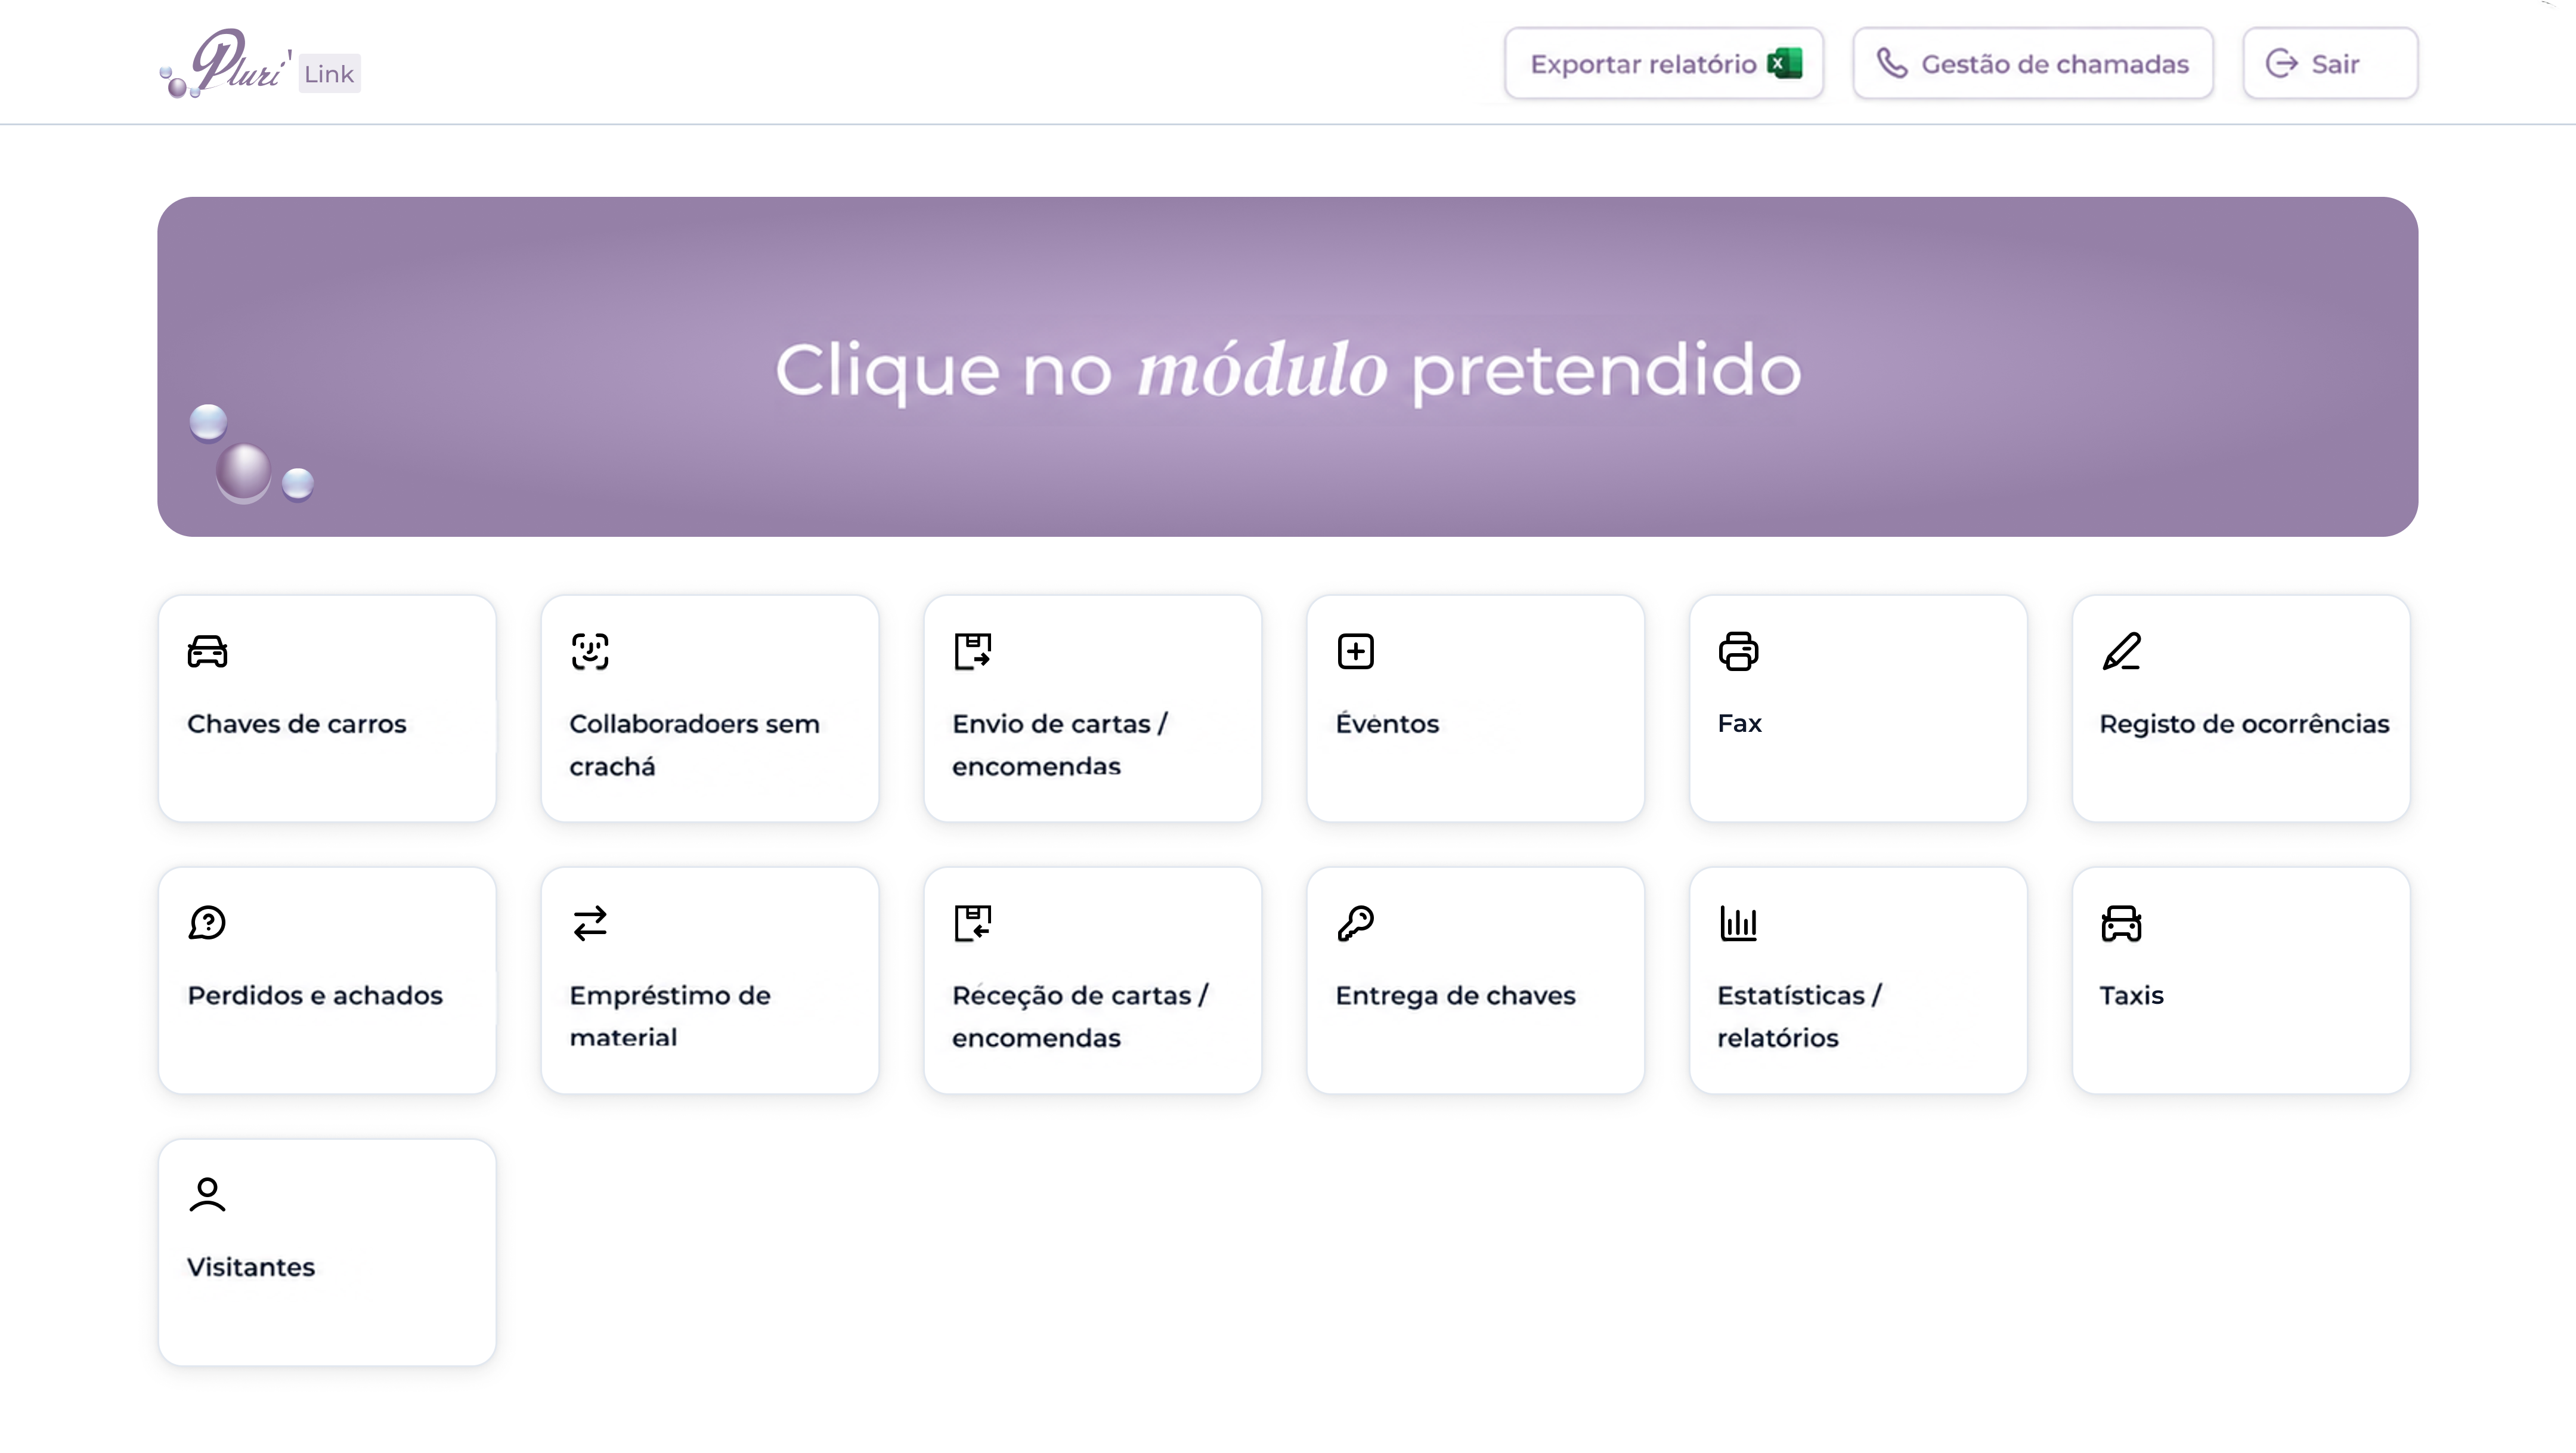Click the outgoing package icon on Envio de cartas
Screen dimensions: 2576x1453
[x=973, y=651]
